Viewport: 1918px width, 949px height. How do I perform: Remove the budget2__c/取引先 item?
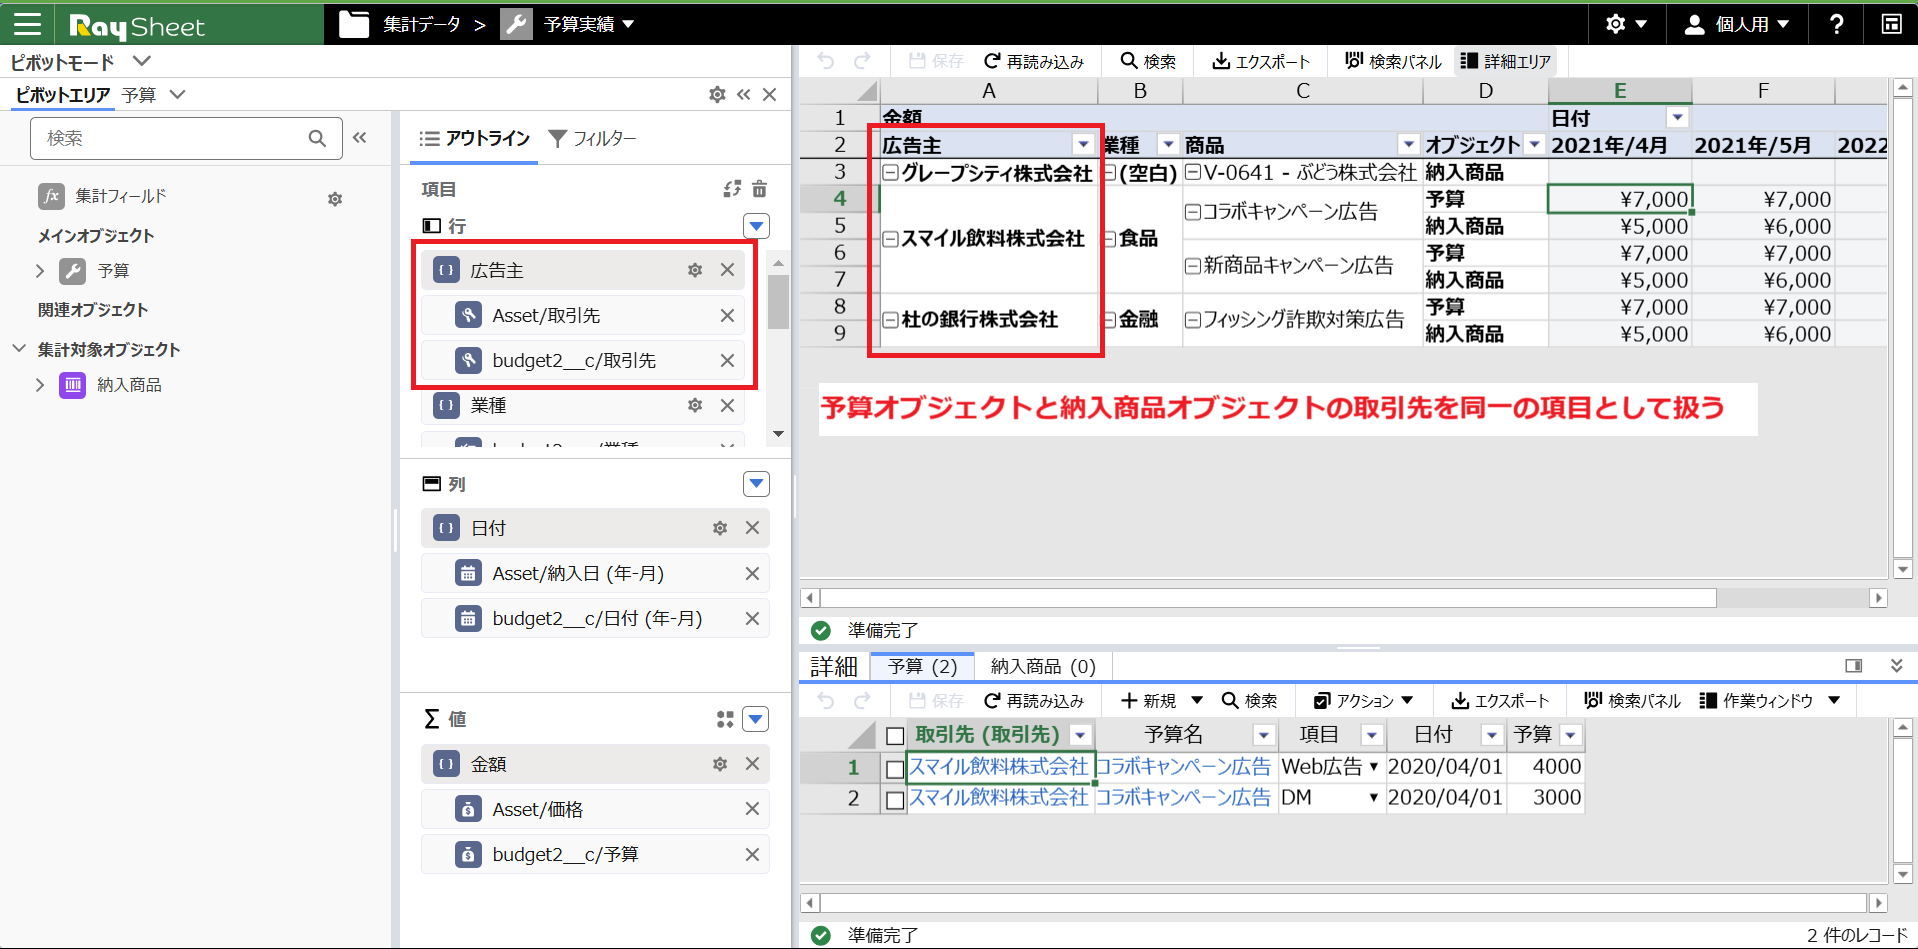[727, 361]
